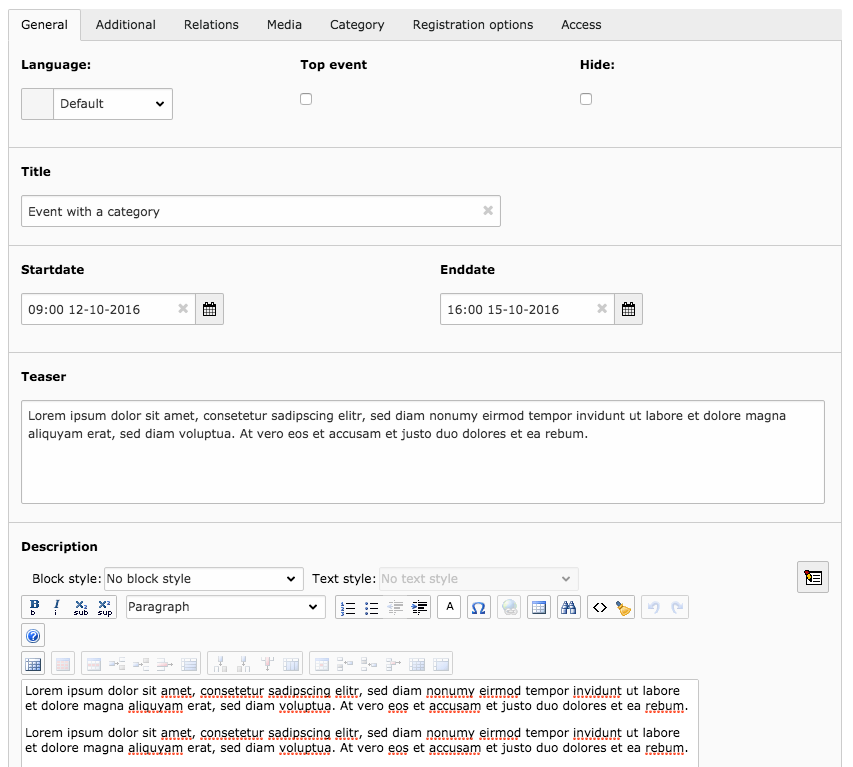Check the Hide checkbox
853x767 pixels.
coord(586,99)
